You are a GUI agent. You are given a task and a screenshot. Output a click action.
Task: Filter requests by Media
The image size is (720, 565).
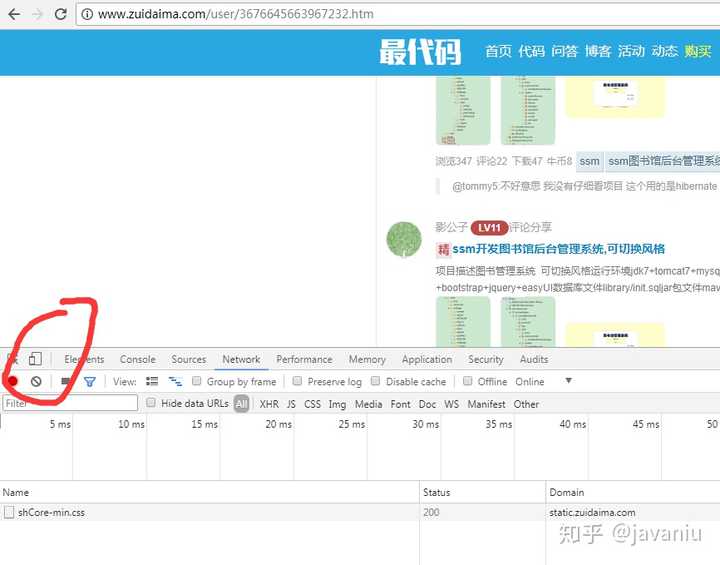(x=368, y=404)
